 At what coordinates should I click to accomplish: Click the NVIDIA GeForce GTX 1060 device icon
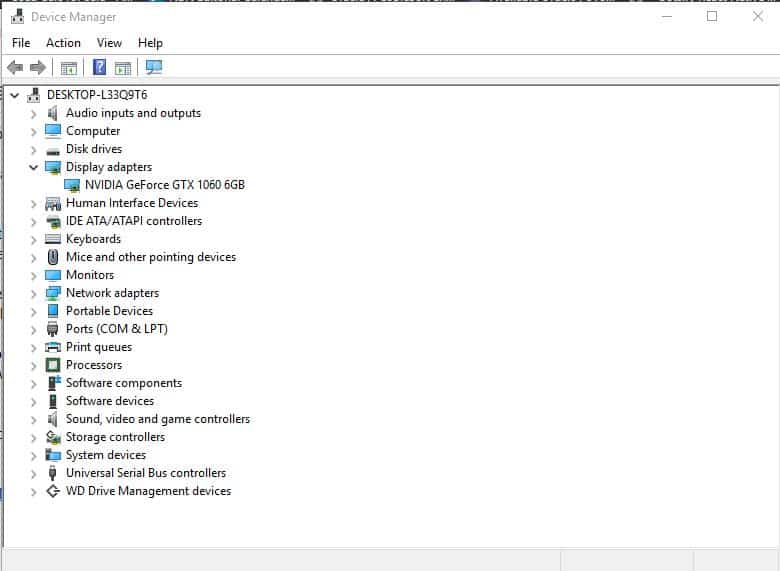tap(72, 185)
